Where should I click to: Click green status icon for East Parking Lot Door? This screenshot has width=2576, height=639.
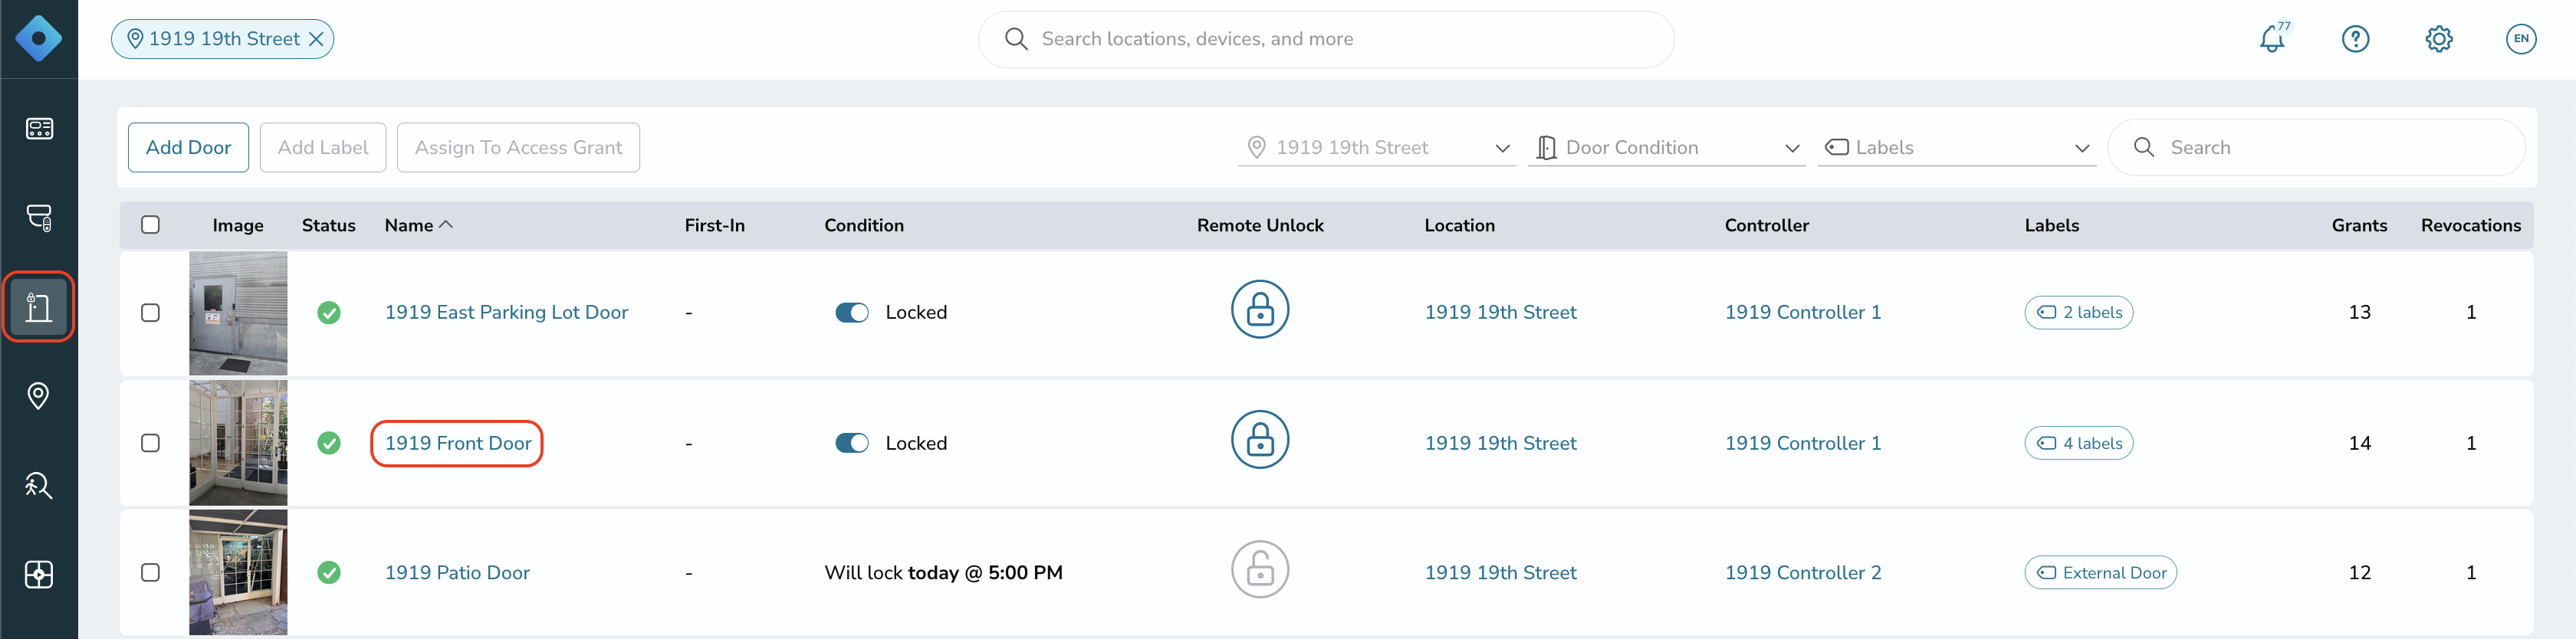329,313
